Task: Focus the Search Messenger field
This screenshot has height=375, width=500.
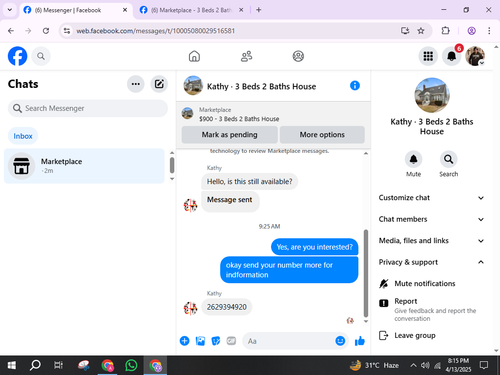Action: (88, 108)
